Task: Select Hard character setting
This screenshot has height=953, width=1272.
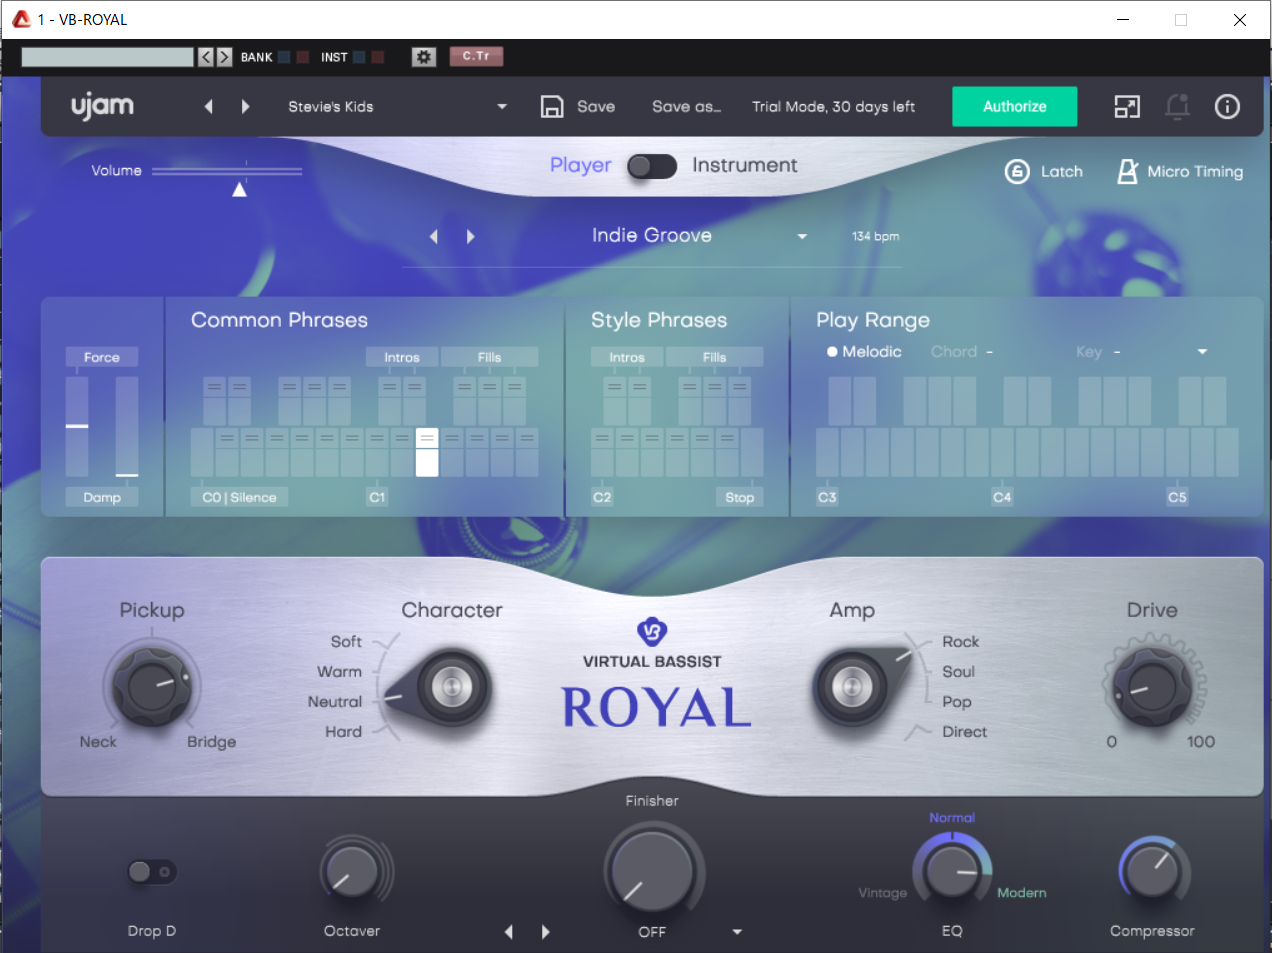Action: coord(343,732)
